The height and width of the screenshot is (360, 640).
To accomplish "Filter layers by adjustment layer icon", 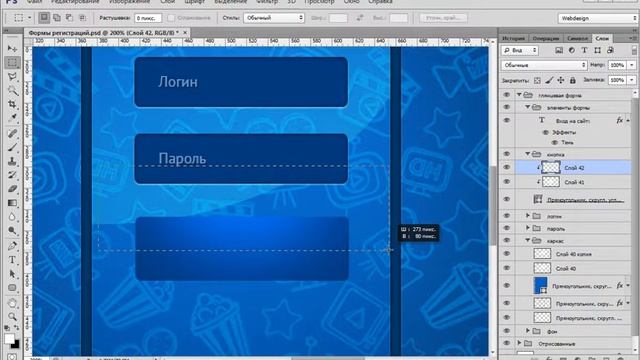I will pos(572,50).
